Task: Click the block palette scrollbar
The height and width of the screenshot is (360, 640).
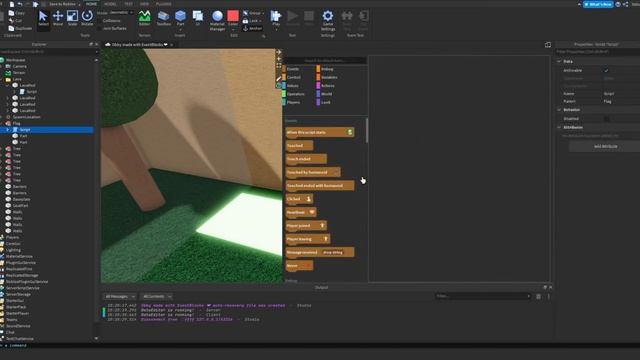Action: pyautogui.click(x=367, y=130)
